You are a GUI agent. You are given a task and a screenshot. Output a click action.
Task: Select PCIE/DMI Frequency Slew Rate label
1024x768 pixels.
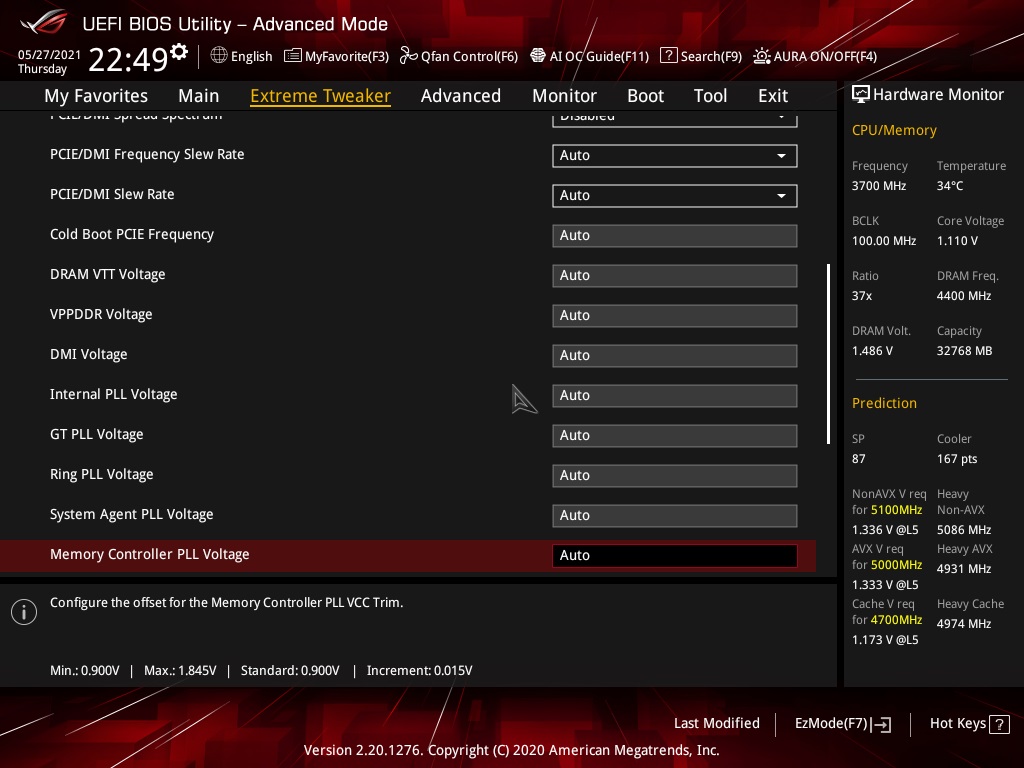coord(147,154)
